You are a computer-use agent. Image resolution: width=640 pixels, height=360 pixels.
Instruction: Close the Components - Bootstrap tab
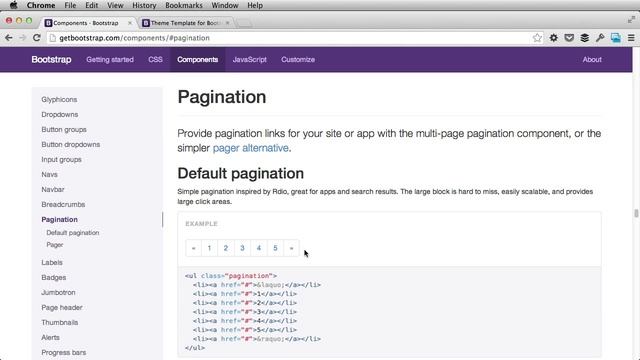tap(130, 23)
